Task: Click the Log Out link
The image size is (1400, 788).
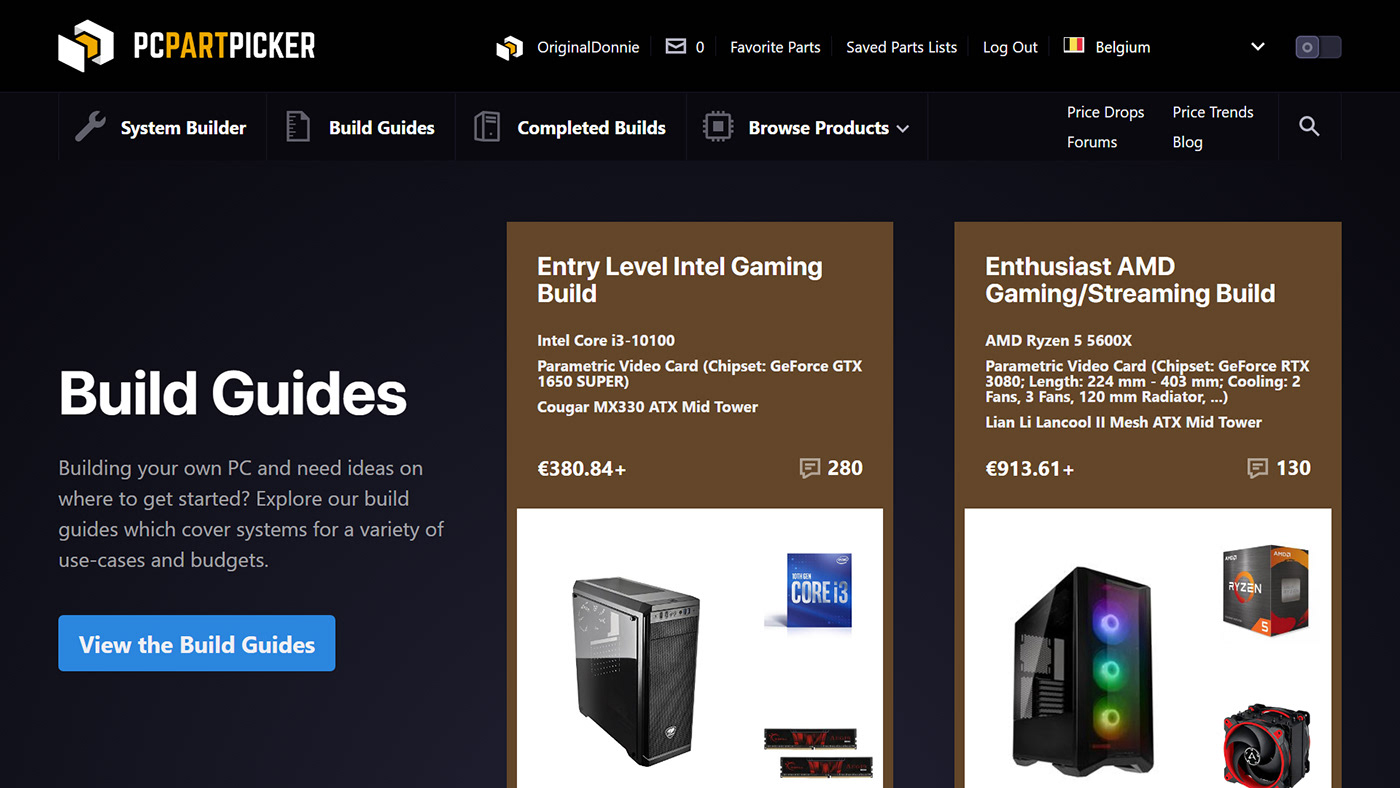Action: tap(1010, 47)
